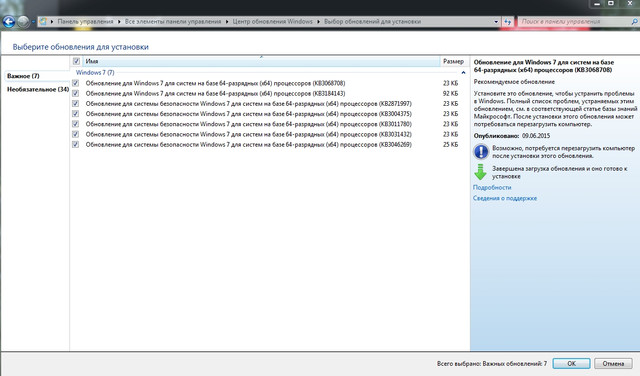640x376 pixels.
Task: Select the Необязательное (34) tab
Action: pyautogui.click(x=38, y=89)
